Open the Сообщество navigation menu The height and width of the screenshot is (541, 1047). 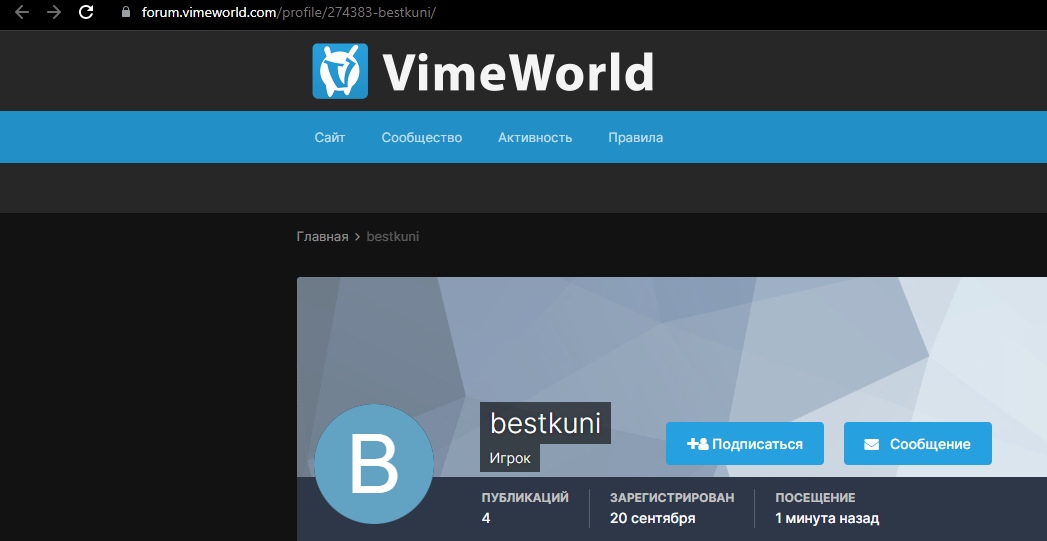(421, 137)
